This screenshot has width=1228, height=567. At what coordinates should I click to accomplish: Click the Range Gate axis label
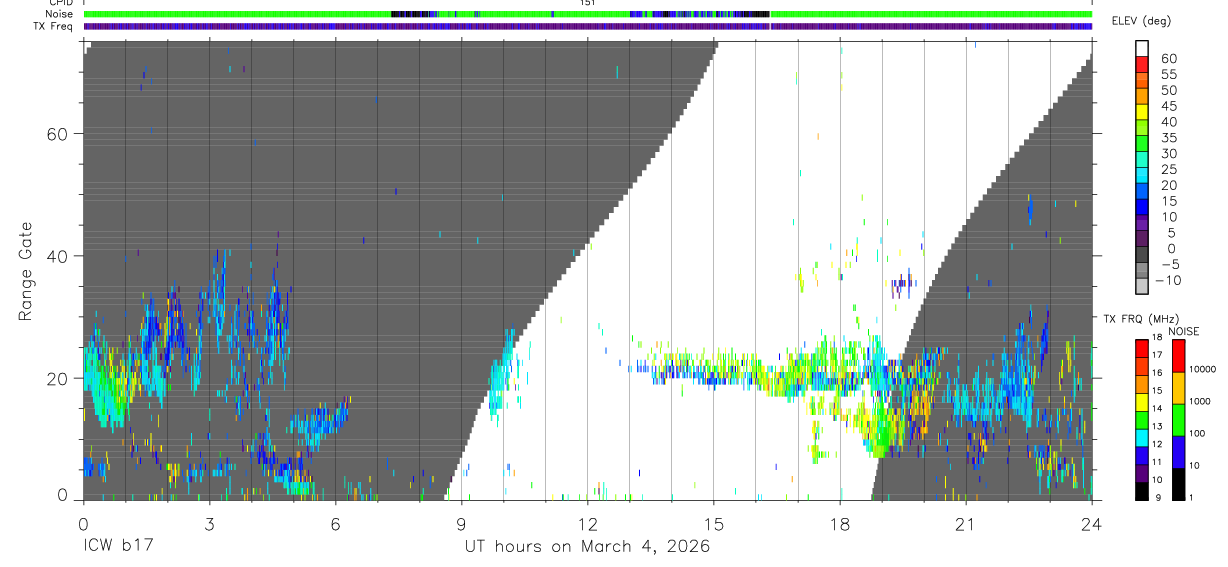pyautogui.click(x=24, y=271)
